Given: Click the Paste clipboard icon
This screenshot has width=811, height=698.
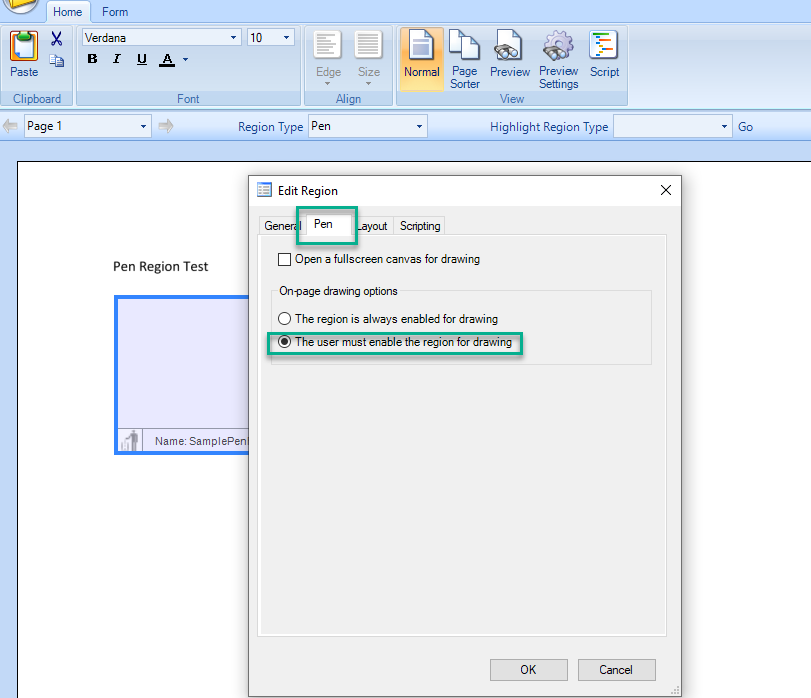Looking at the screenshot, I should tap(24, 53).
